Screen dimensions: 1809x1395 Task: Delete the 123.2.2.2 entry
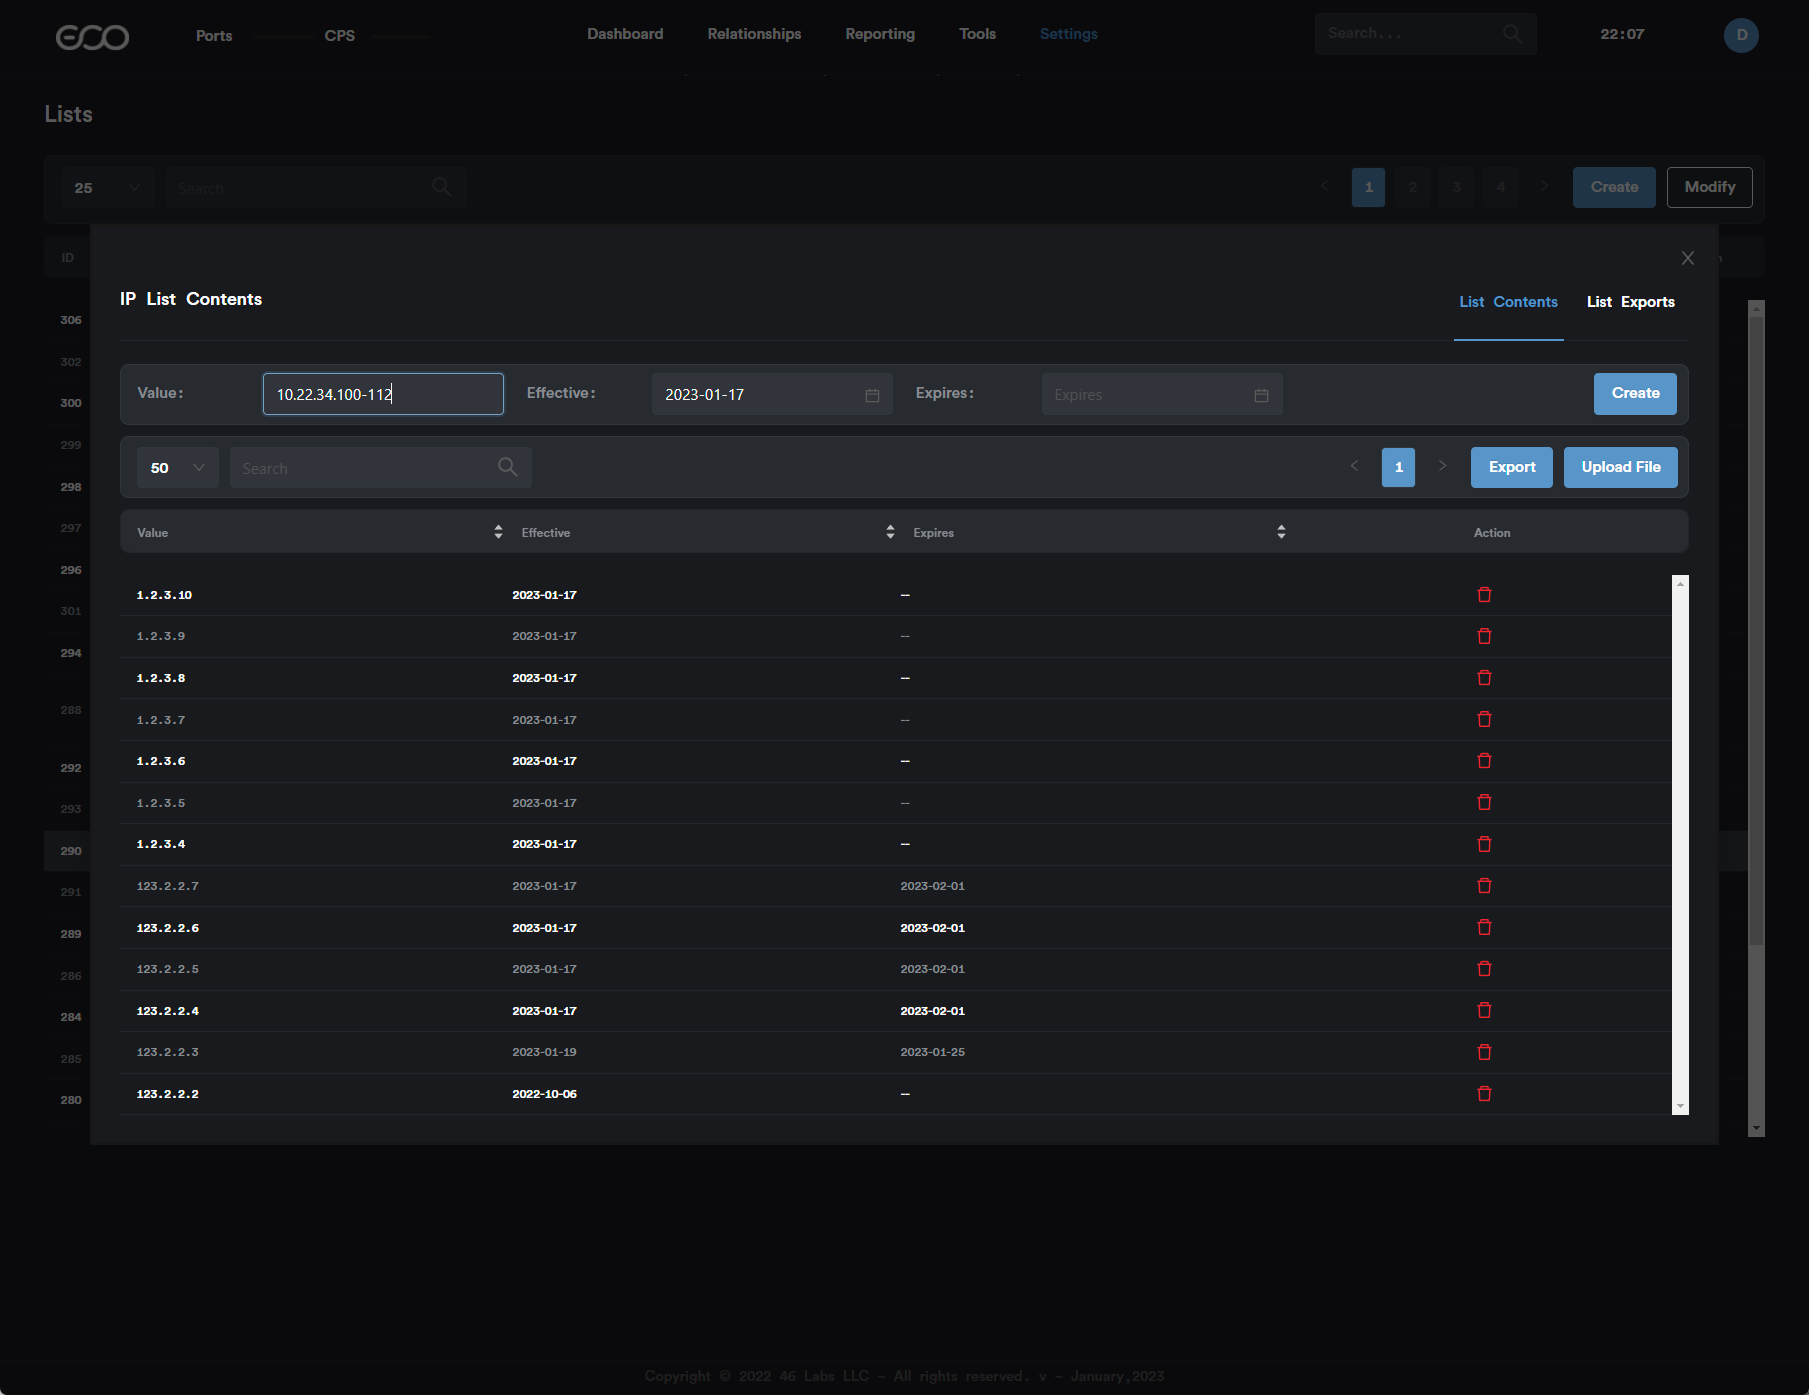[x=1484, y=1094]
